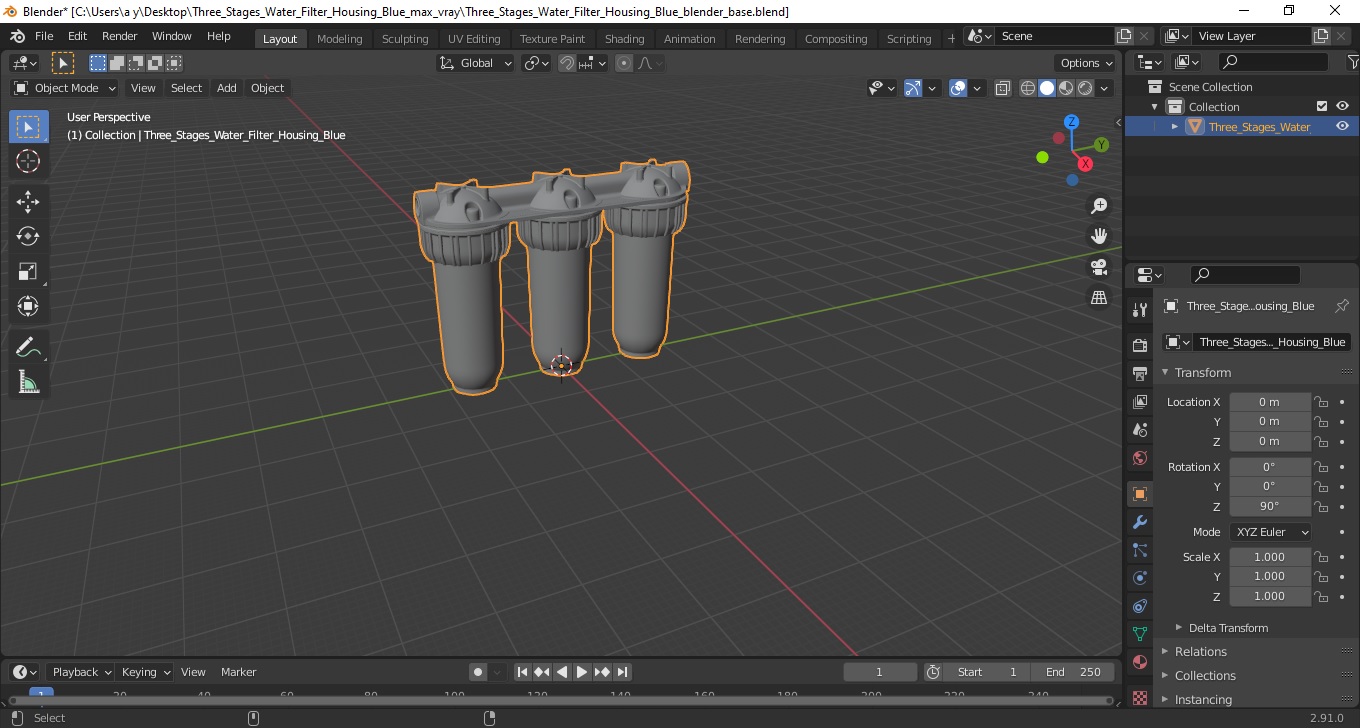Toggle lock for Location X
This screenshot has width=1360, height=728.
pyautogui.click(x=1321, y=402)
